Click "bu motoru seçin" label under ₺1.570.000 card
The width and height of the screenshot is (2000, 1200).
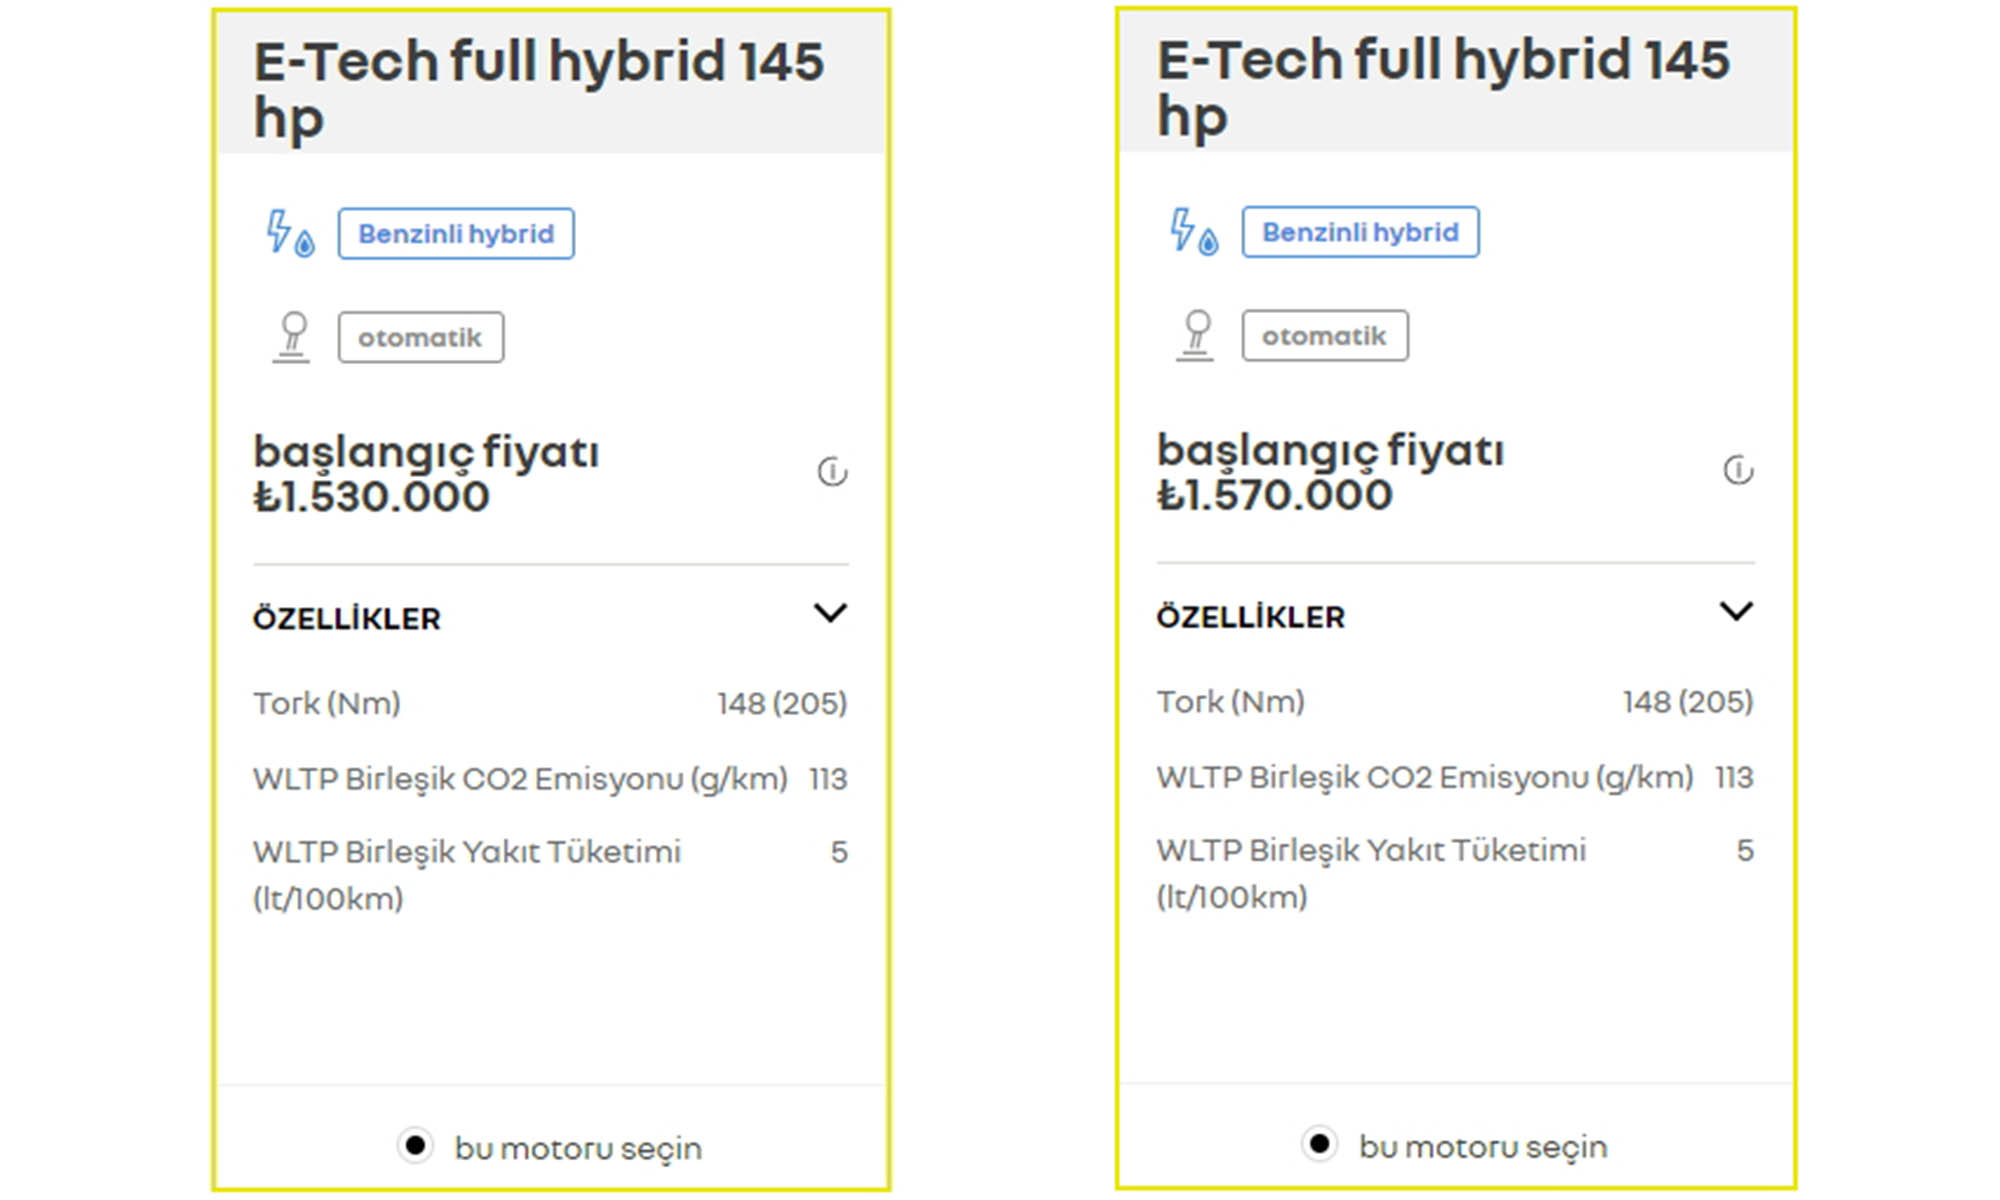[1482, 1146]
